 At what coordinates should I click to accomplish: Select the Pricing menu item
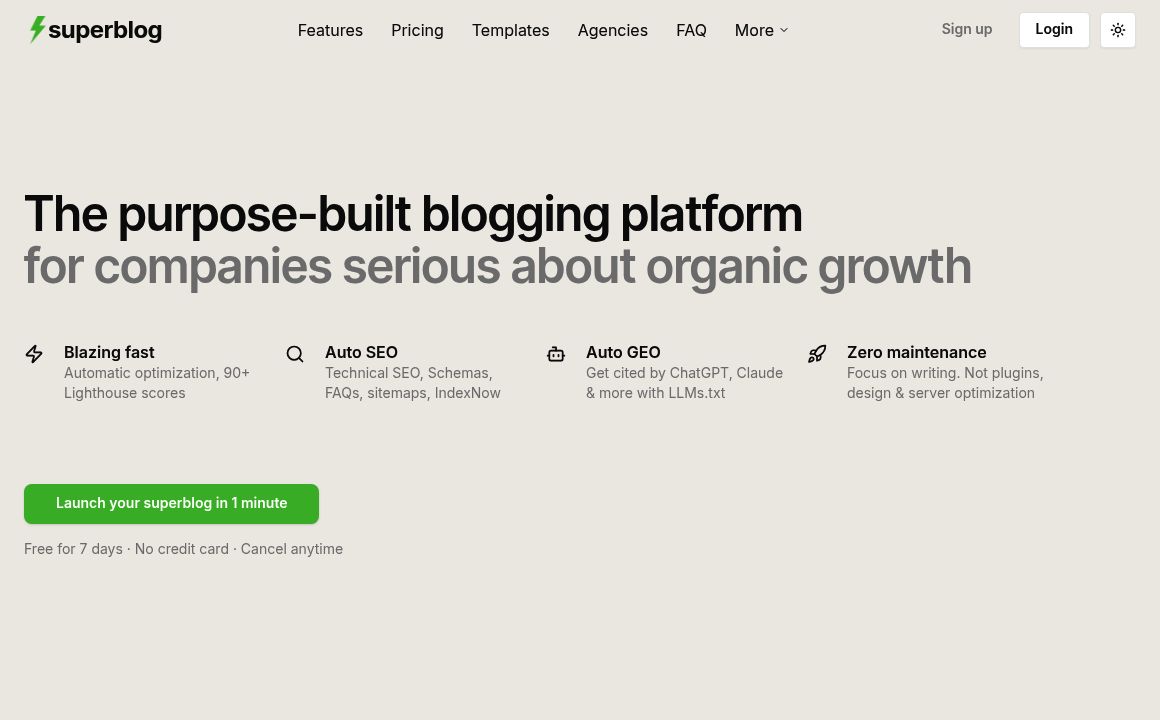pyautogui.click(x=417, y=30)
